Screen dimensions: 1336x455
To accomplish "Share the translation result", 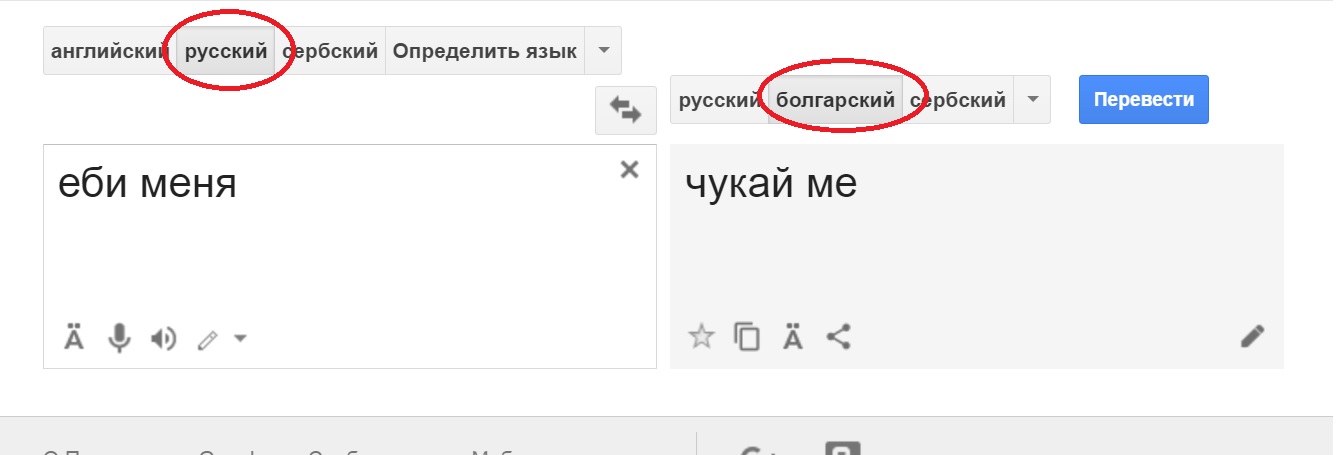I will [838, 337].
